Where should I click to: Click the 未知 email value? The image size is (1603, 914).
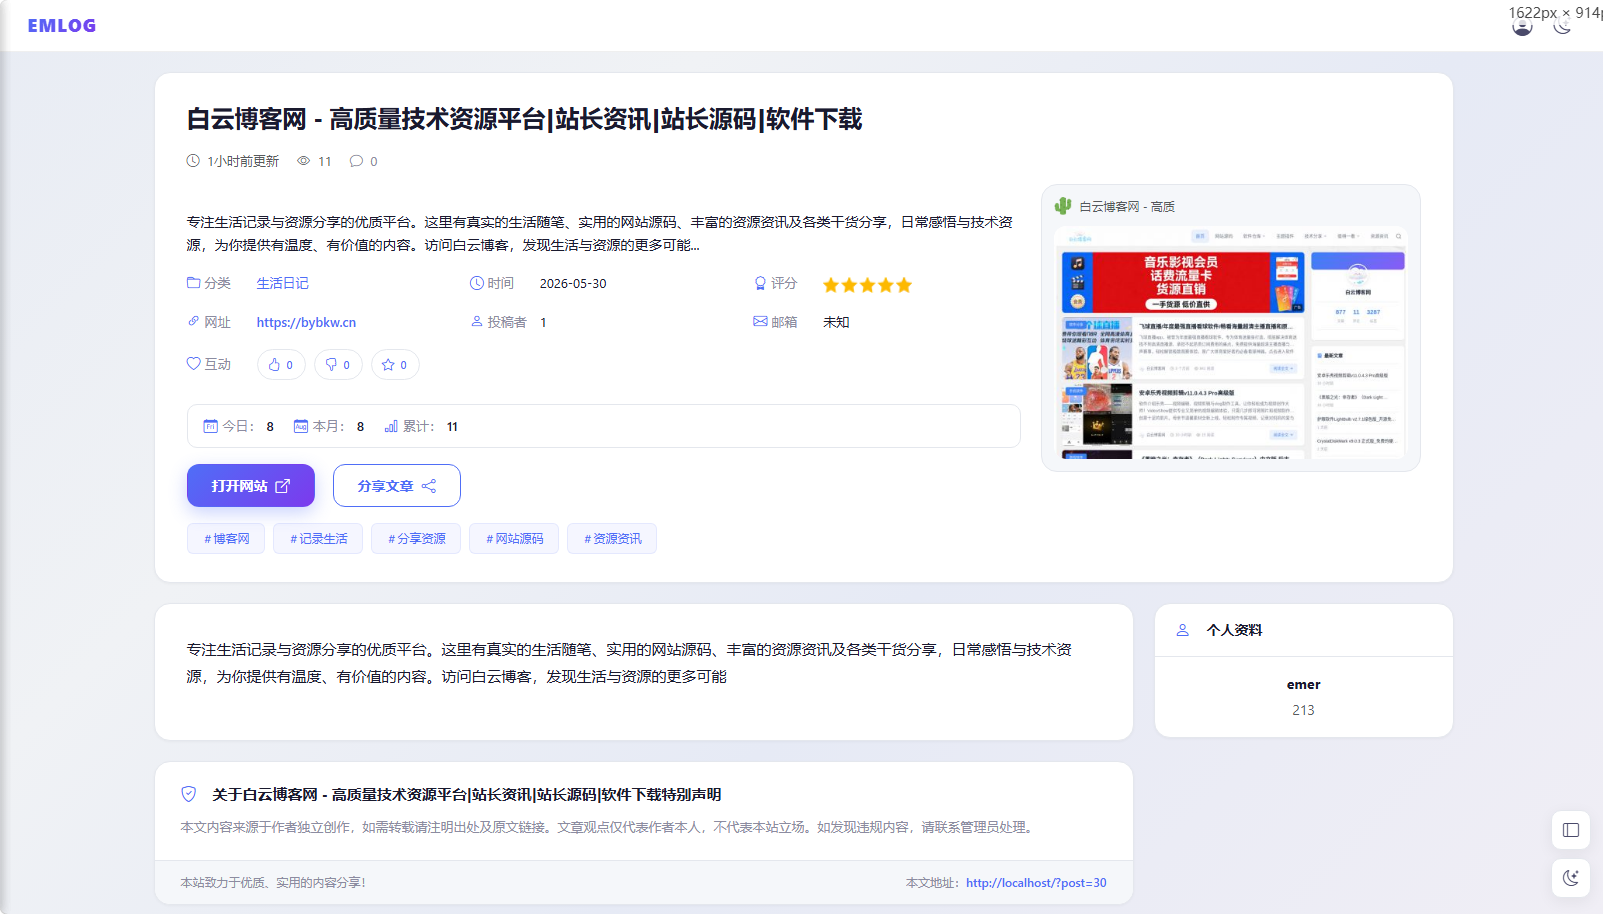tap(836, 322)
